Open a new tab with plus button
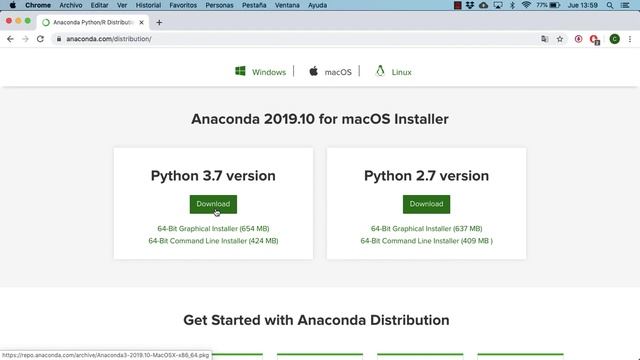This screenshot has width=640, height=360. [159, 22]
